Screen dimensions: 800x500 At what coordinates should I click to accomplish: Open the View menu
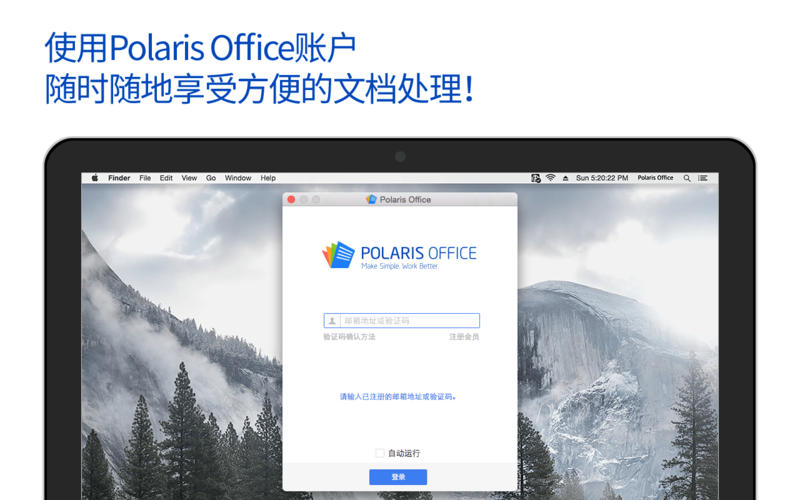tap(189, 178)
